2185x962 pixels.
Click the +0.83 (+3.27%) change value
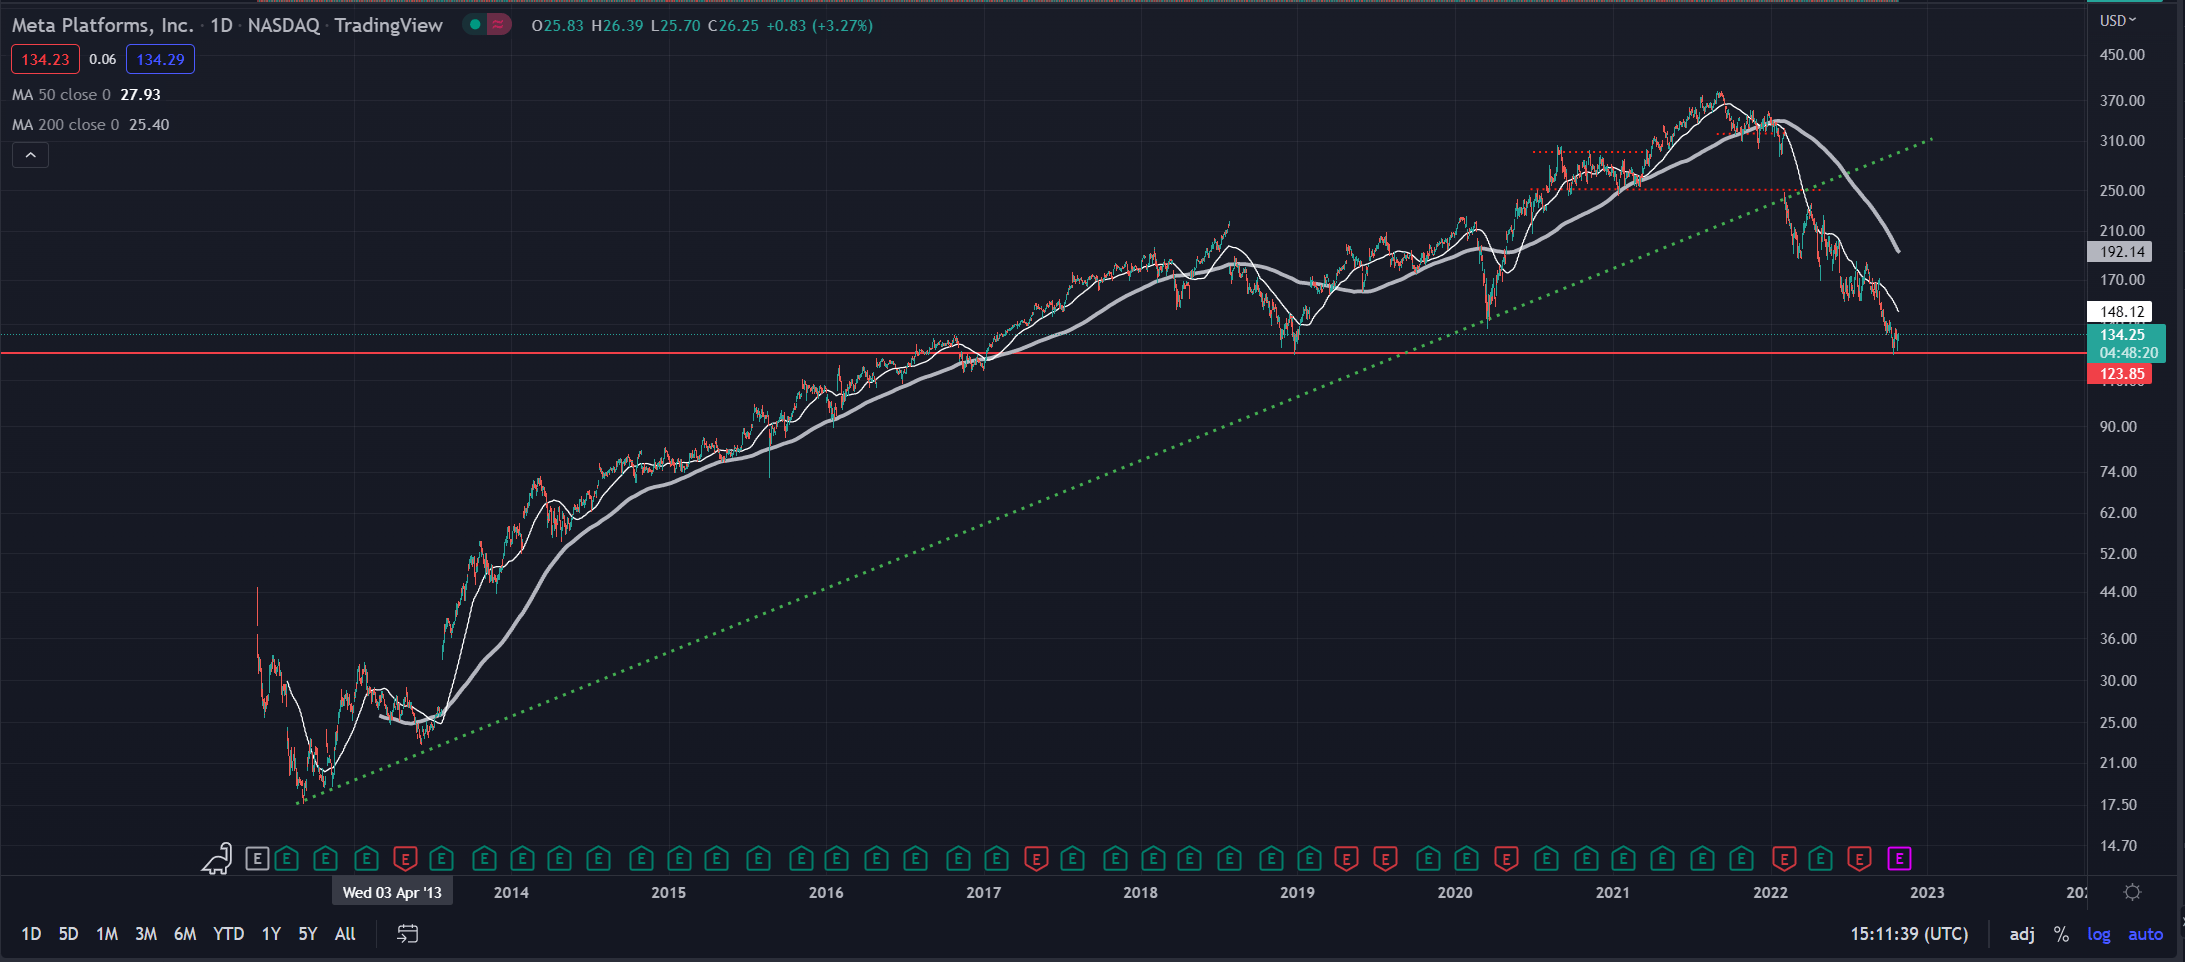tap(819, 26)
